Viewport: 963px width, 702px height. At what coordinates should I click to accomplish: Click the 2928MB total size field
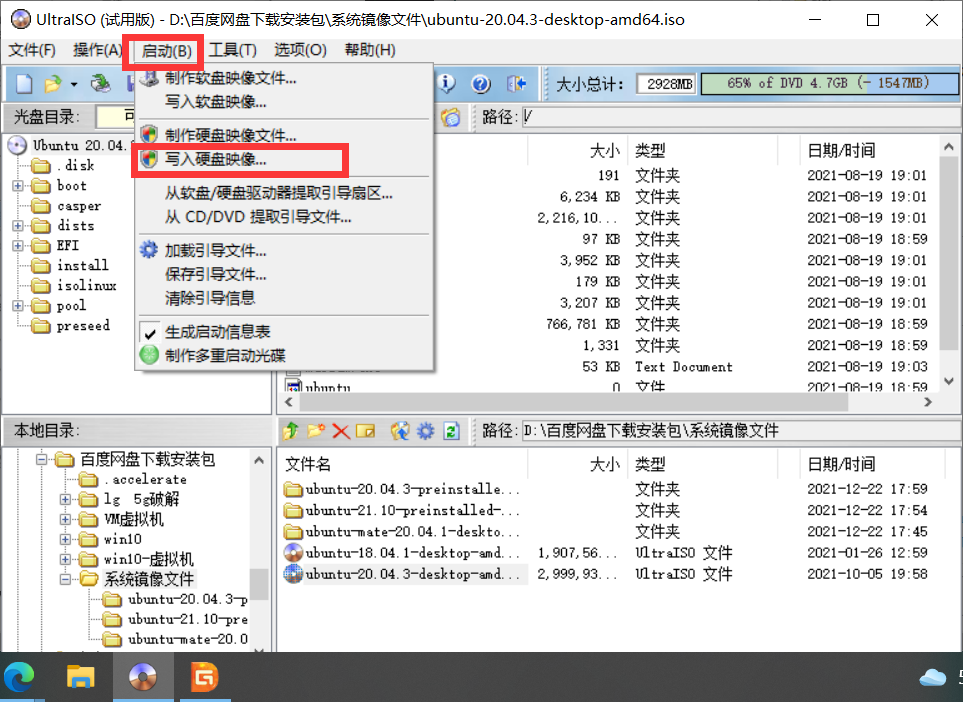point(666,84)
